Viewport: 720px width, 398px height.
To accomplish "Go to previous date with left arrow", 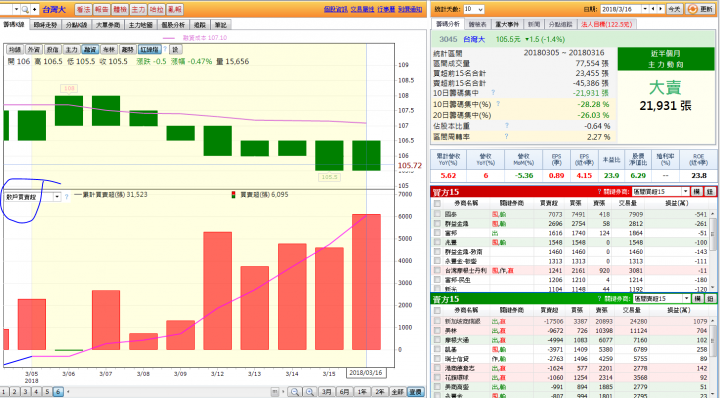I will (654, 9).
